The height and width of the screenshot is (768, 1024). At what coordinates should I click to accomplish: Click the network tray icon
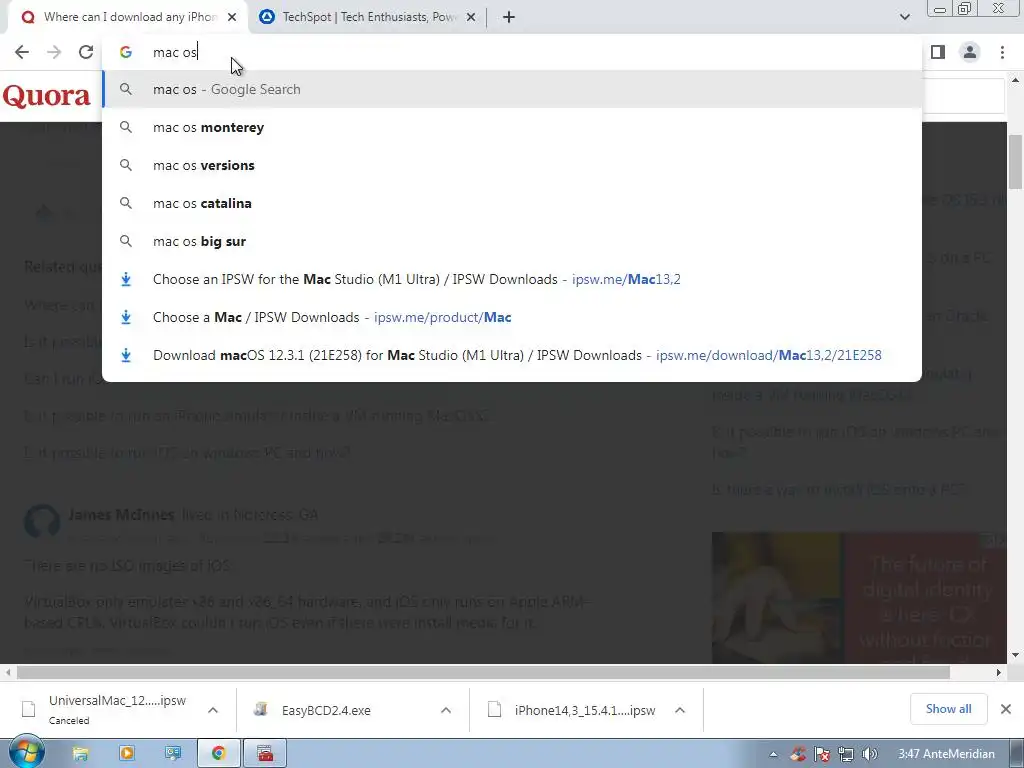846,754
